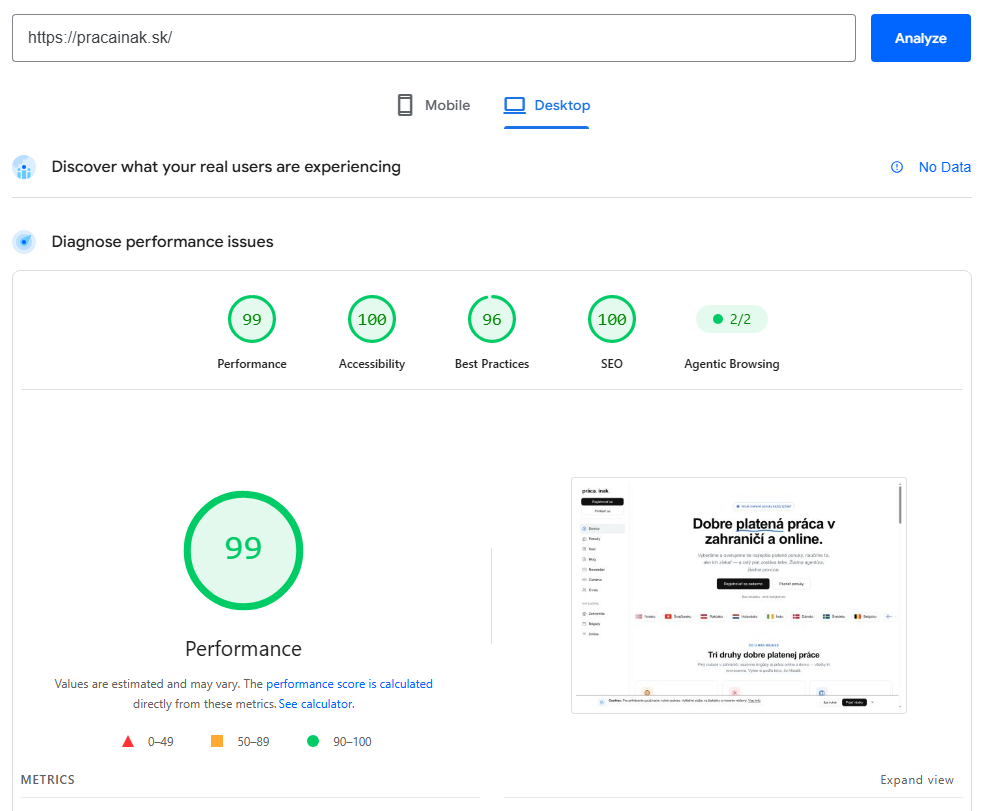Click the Diagnose performance issues radar icon

[x=24, y=242]
